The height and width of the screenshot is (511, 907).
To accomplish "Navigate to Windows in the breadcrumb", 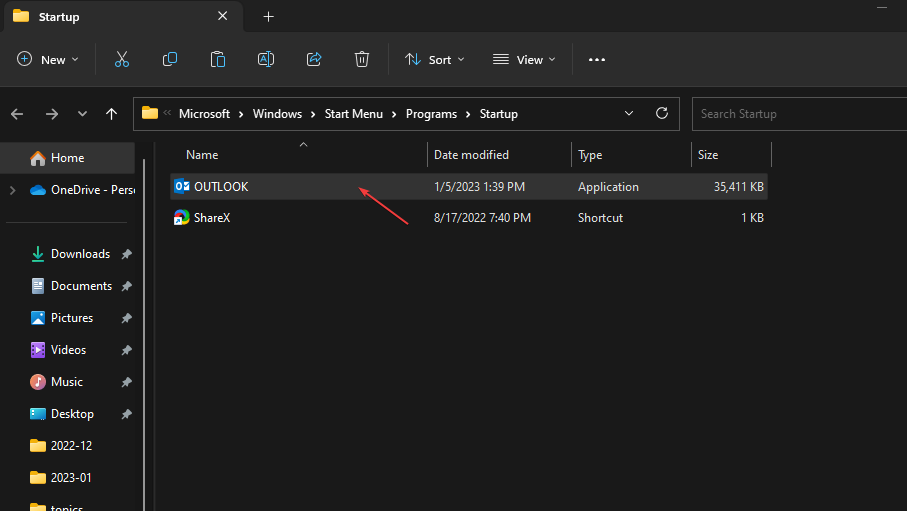I will click(x=277, y=114).
